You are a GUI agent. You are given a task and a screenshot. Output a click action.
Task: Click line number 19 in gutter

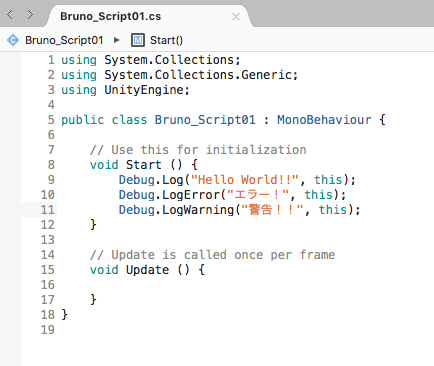[48, 330]
